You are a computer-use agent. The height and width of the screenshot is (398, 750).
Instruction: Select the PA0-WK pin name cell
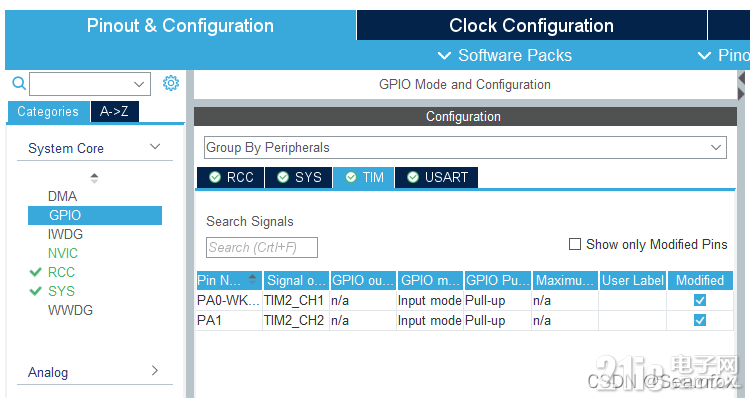tap(229, 300)
